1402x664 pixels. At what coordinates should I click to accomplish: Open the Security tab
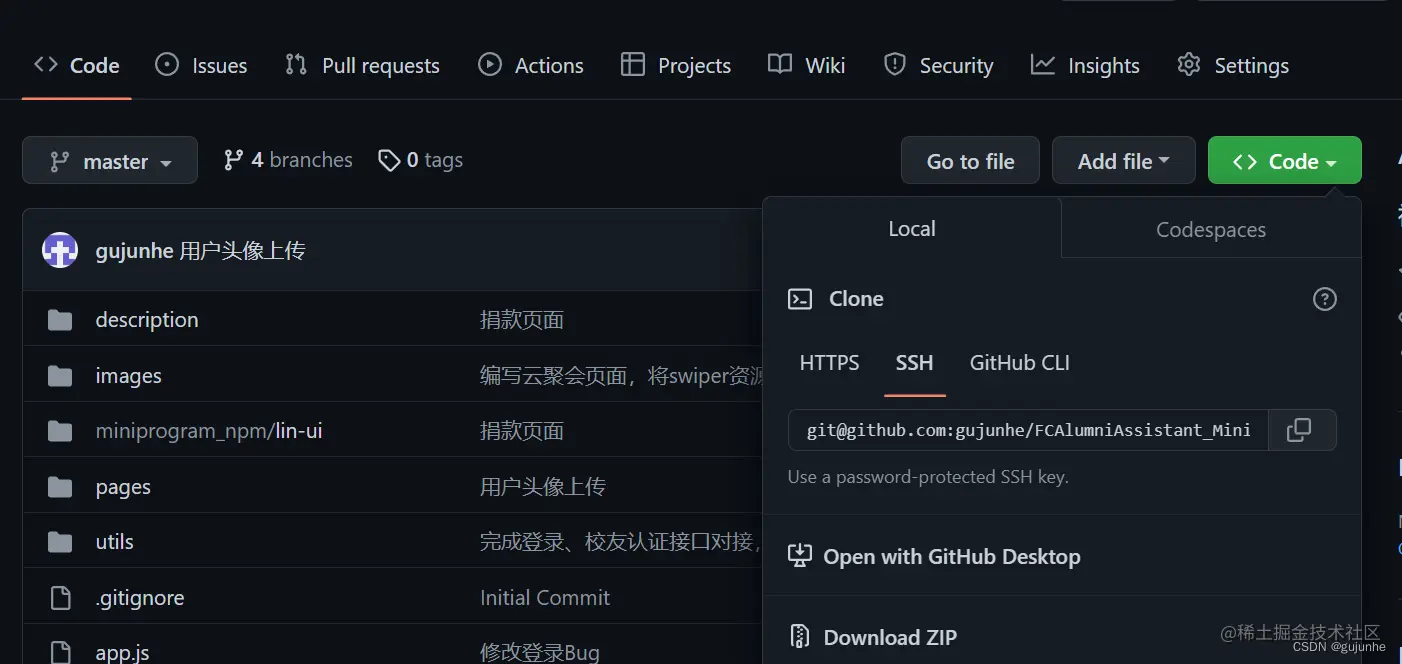pyautogui.click(x=939, y=65)
